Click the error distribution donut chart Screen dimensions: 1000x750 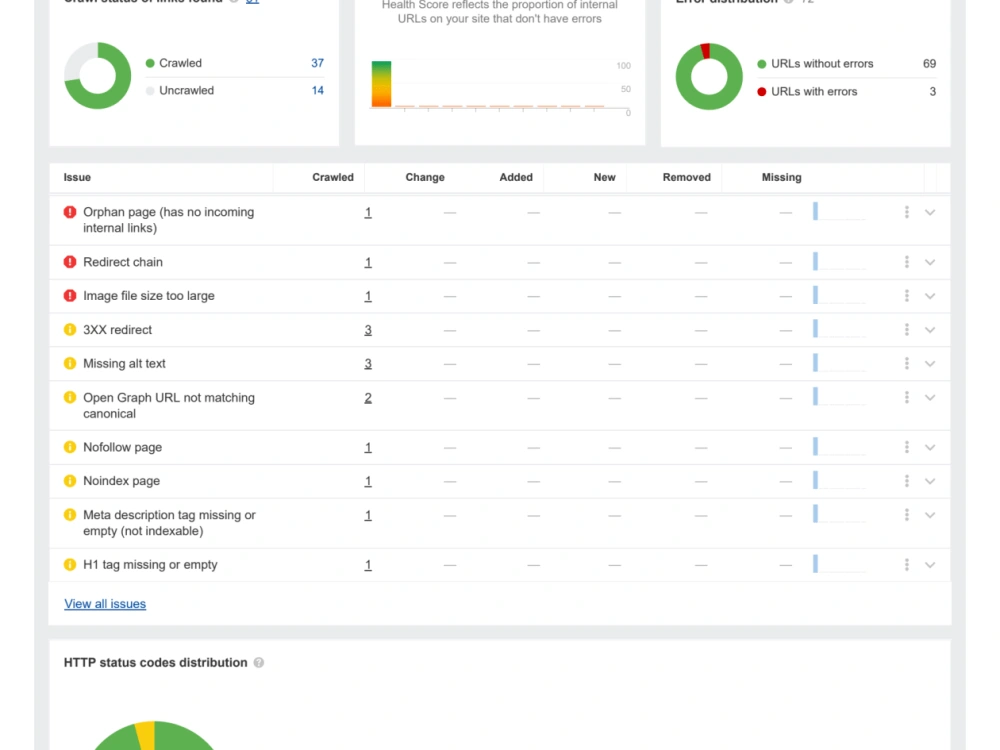pyautogui.click(x=709, y=77)
